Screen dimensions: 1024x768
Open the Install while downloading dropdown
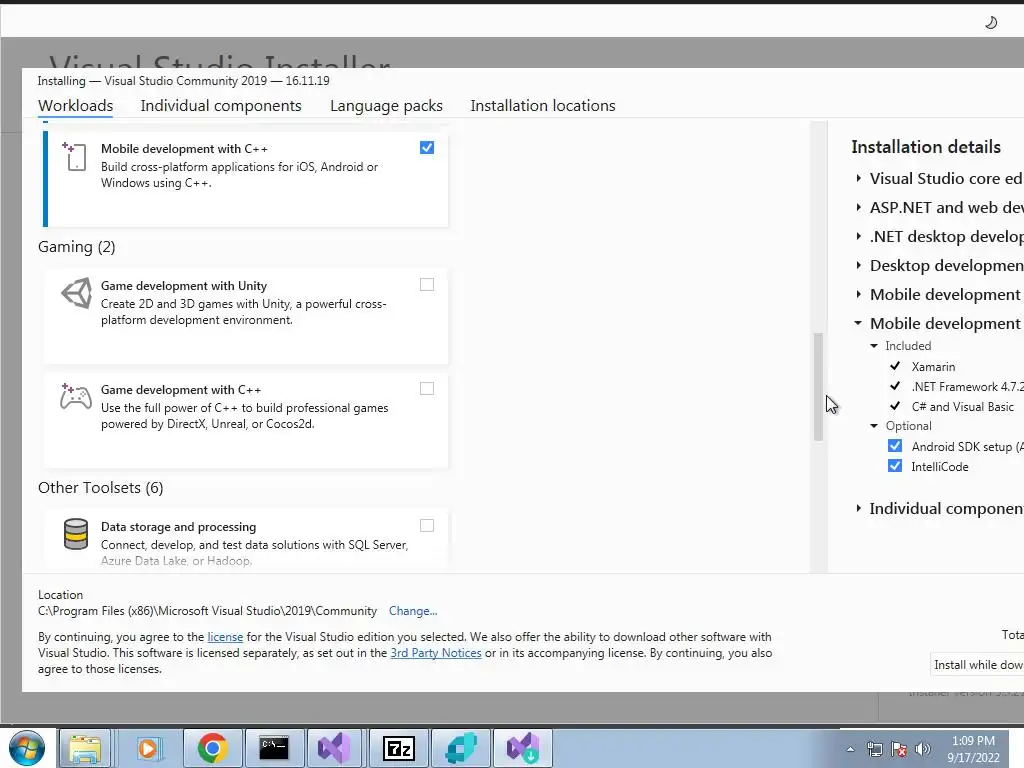977,665
